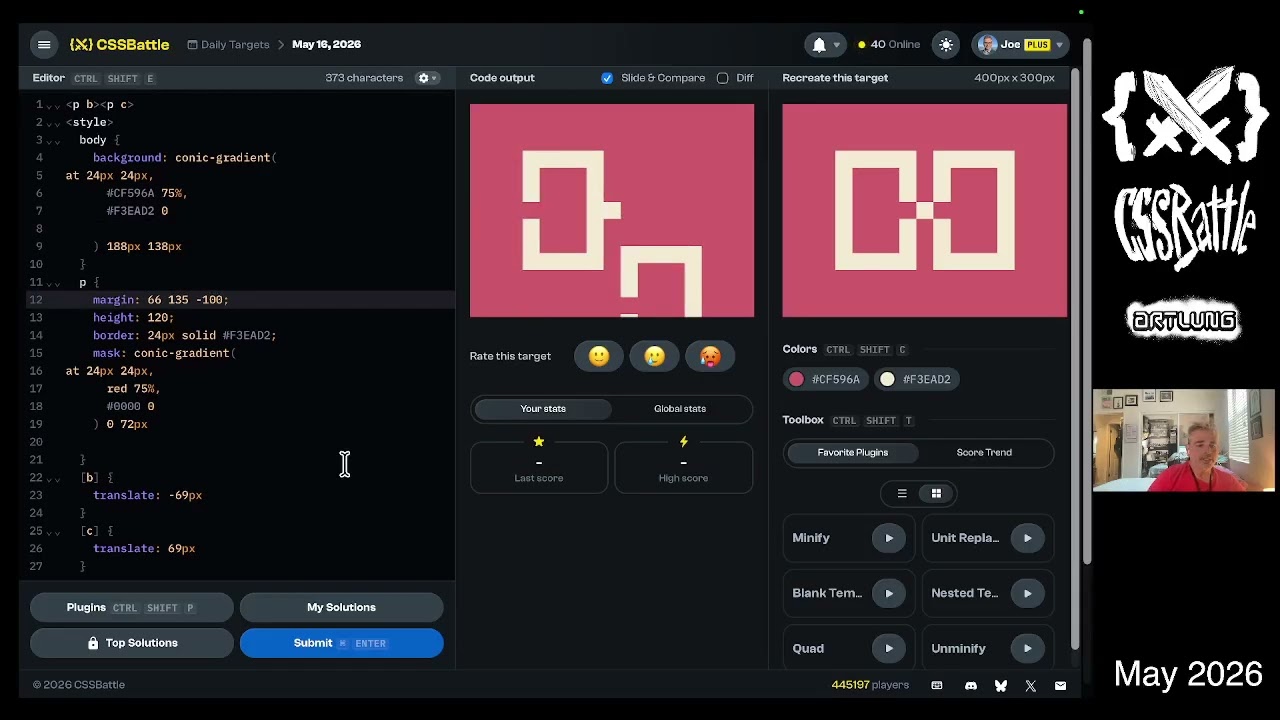Go to Daily Targets breadcrumb
1280x720 pixels.
[228, 44]
